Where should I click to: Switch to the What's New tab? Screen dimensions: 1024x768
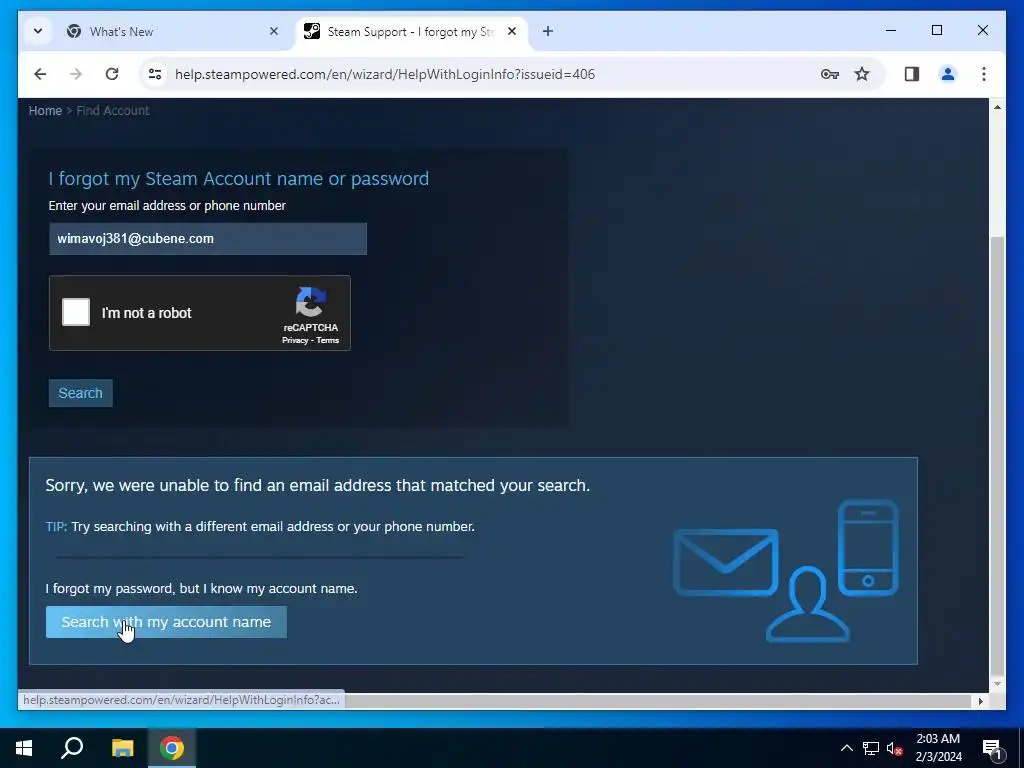pyautogui.click(x=174, y=31)
